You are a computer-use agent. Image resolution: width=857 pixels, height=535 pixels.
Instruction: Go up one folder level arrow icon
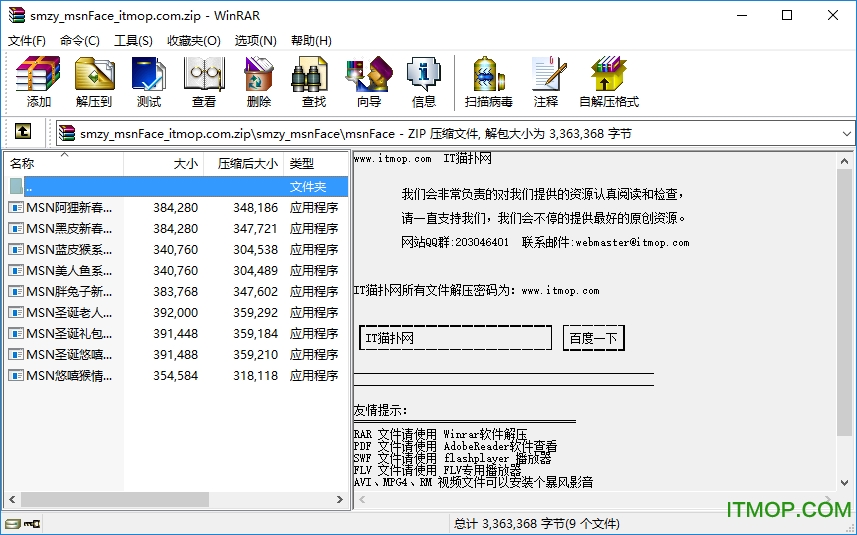[x=22, y=132]
